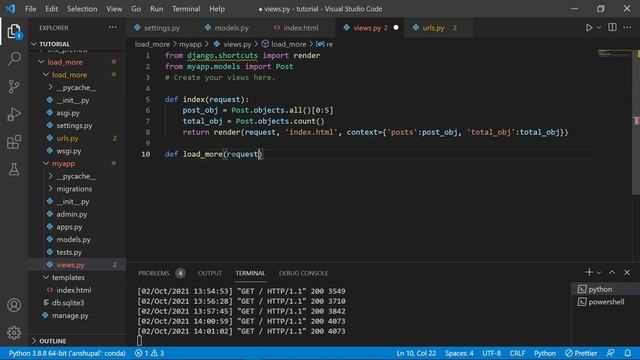This screenshot has height=360, width=640.
Task: Open the Output panel tab
Action: tap(210, 273)
